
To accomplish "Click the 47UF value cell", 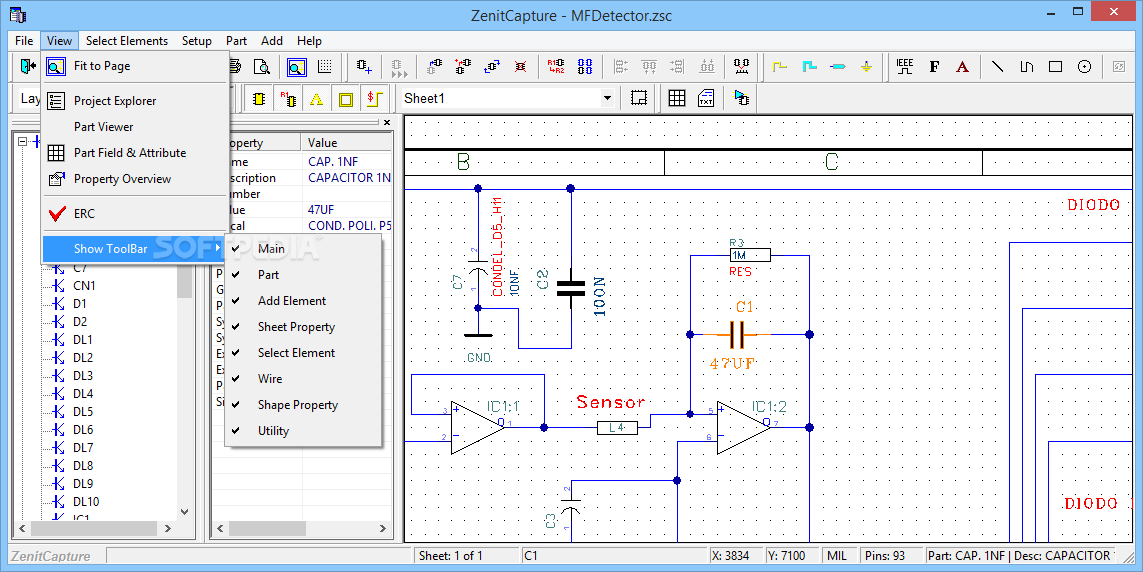I will [x=347, y=210].
